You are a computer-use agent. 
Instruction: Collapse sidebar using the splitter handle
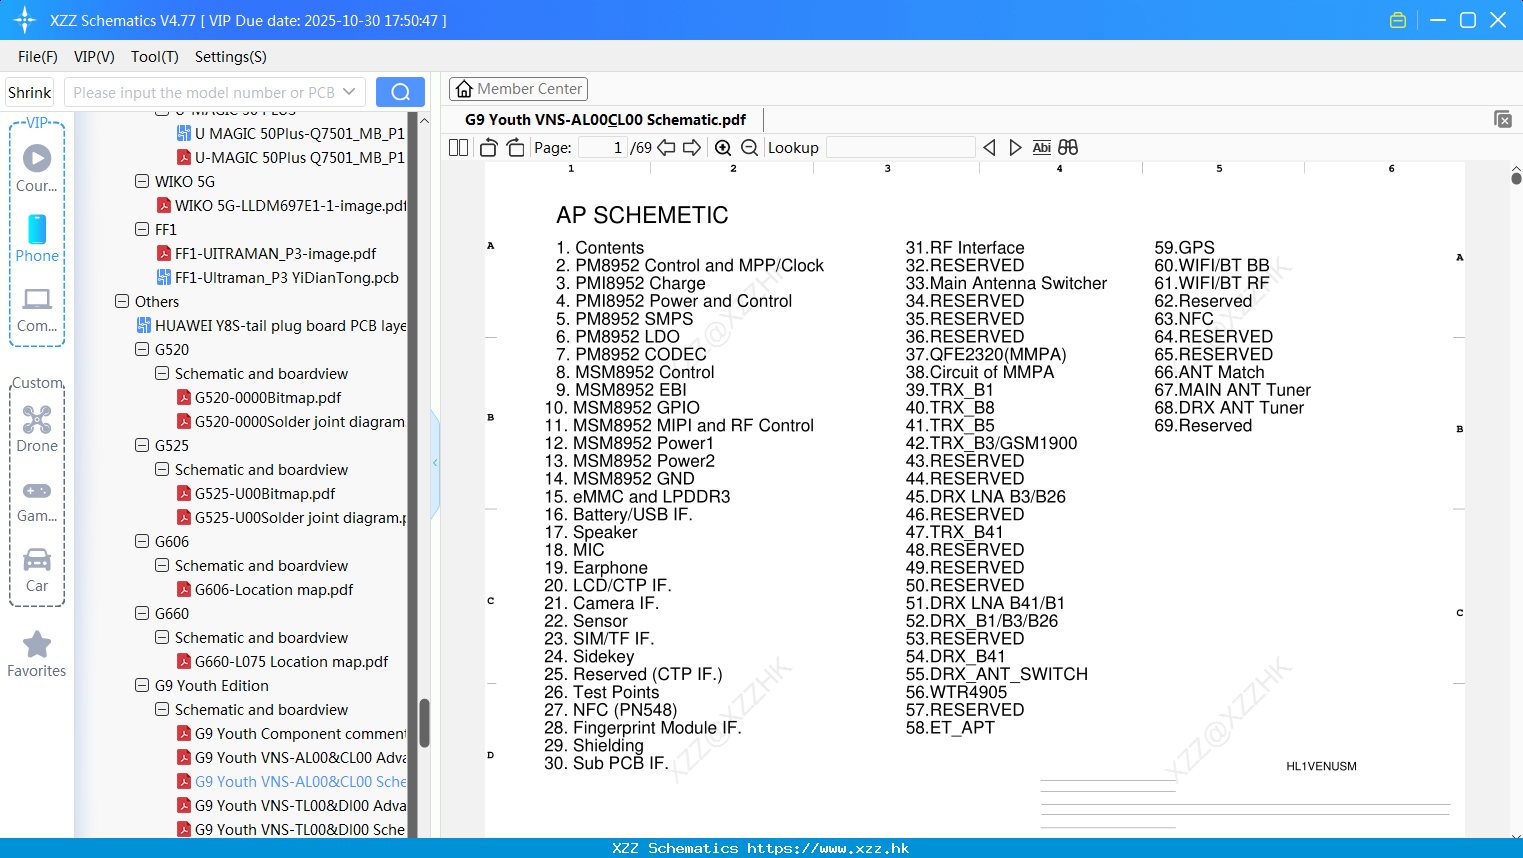(435, 463)
